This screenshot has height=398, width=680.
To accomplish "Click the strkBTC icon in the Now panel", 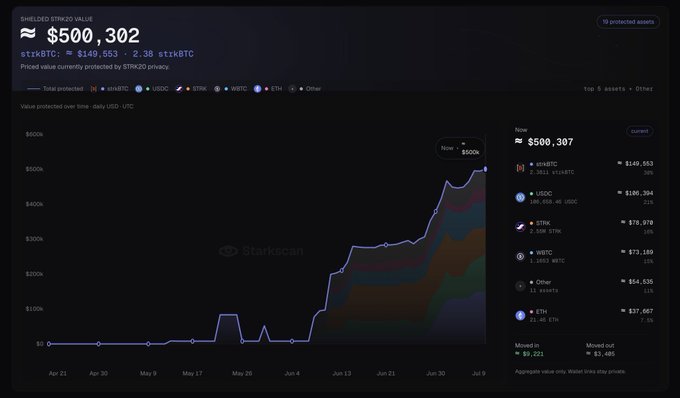I will pos(520,168).
